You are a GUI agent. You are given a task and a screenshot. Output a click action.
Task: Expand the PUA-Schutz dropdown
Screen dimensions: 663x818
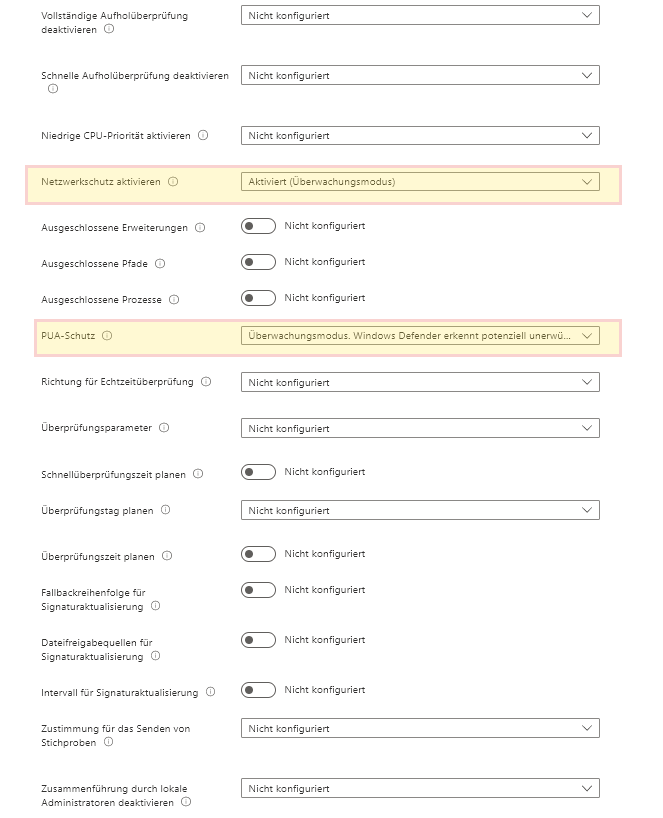[420, 336]
